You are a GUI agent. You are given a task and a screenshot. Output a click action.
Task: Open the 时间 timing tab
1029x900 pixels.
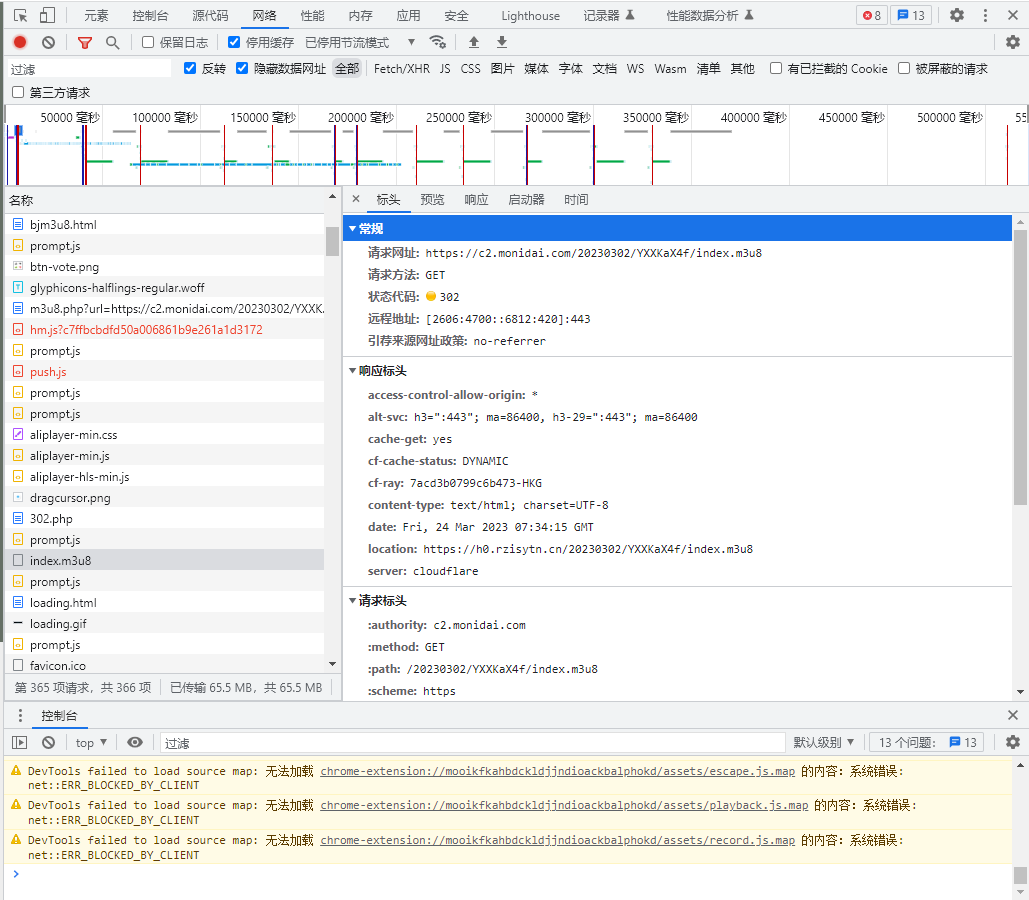(576, 200)
